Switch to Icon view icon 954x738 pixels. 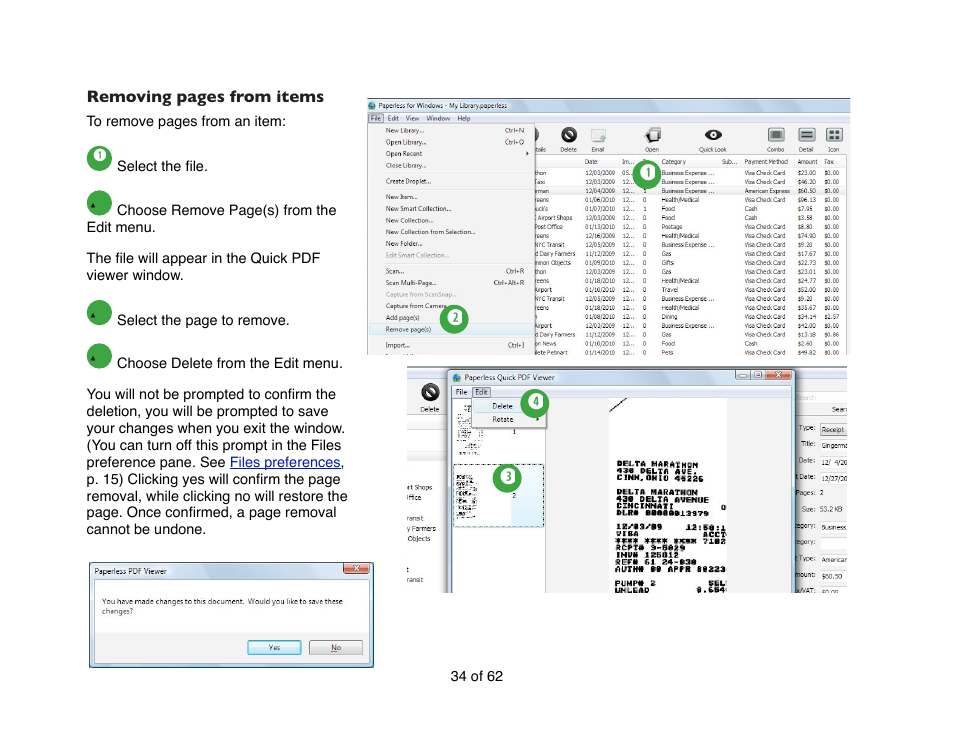click(x=834, y=135)
